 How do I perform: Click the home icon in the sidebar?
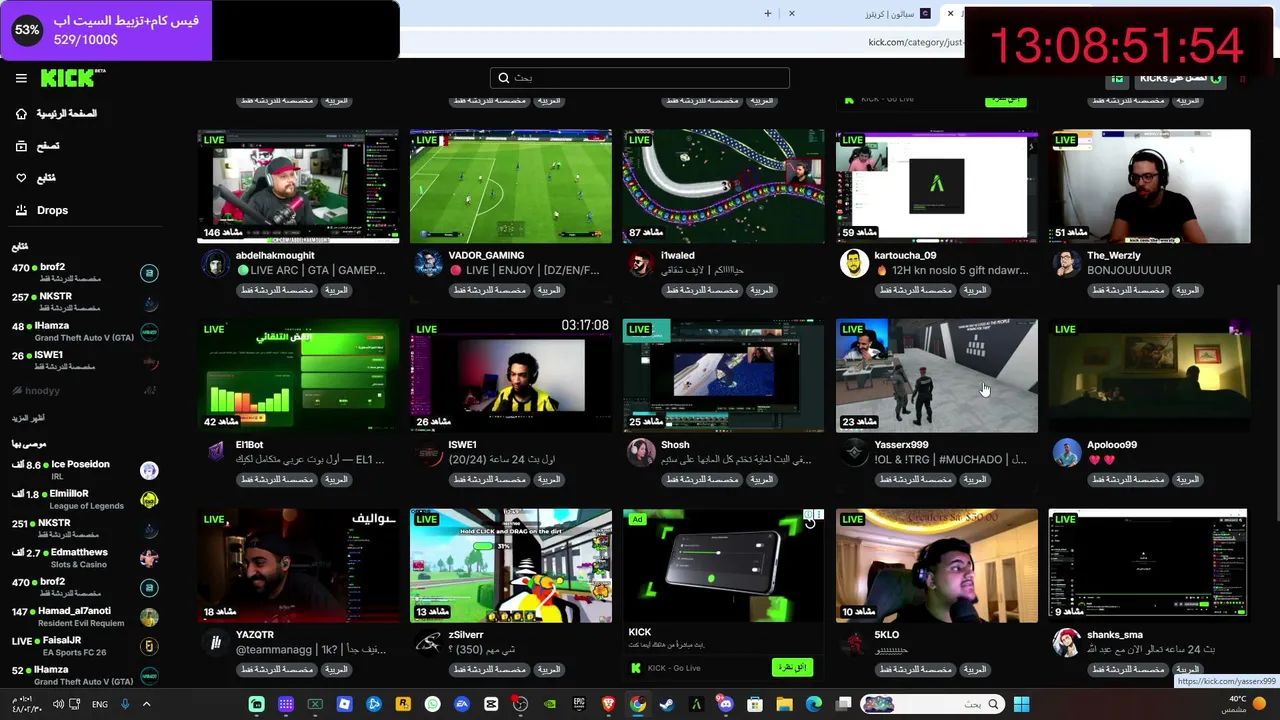tap(21, 114)
